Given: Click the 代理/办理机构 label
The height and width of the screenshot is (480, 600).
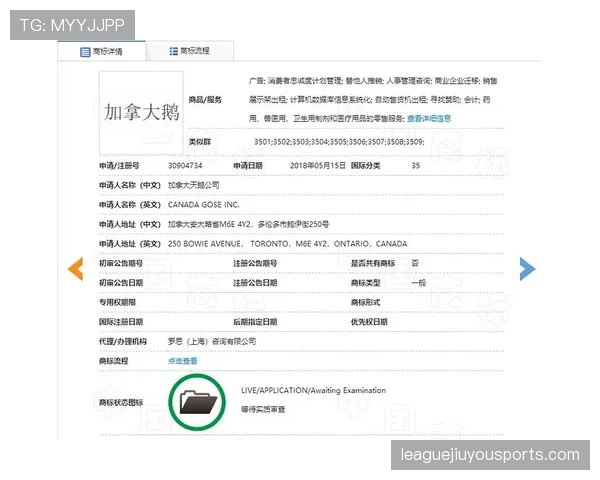Looking at the screenshot, I should pyautogui.click(x=123, y=341).
